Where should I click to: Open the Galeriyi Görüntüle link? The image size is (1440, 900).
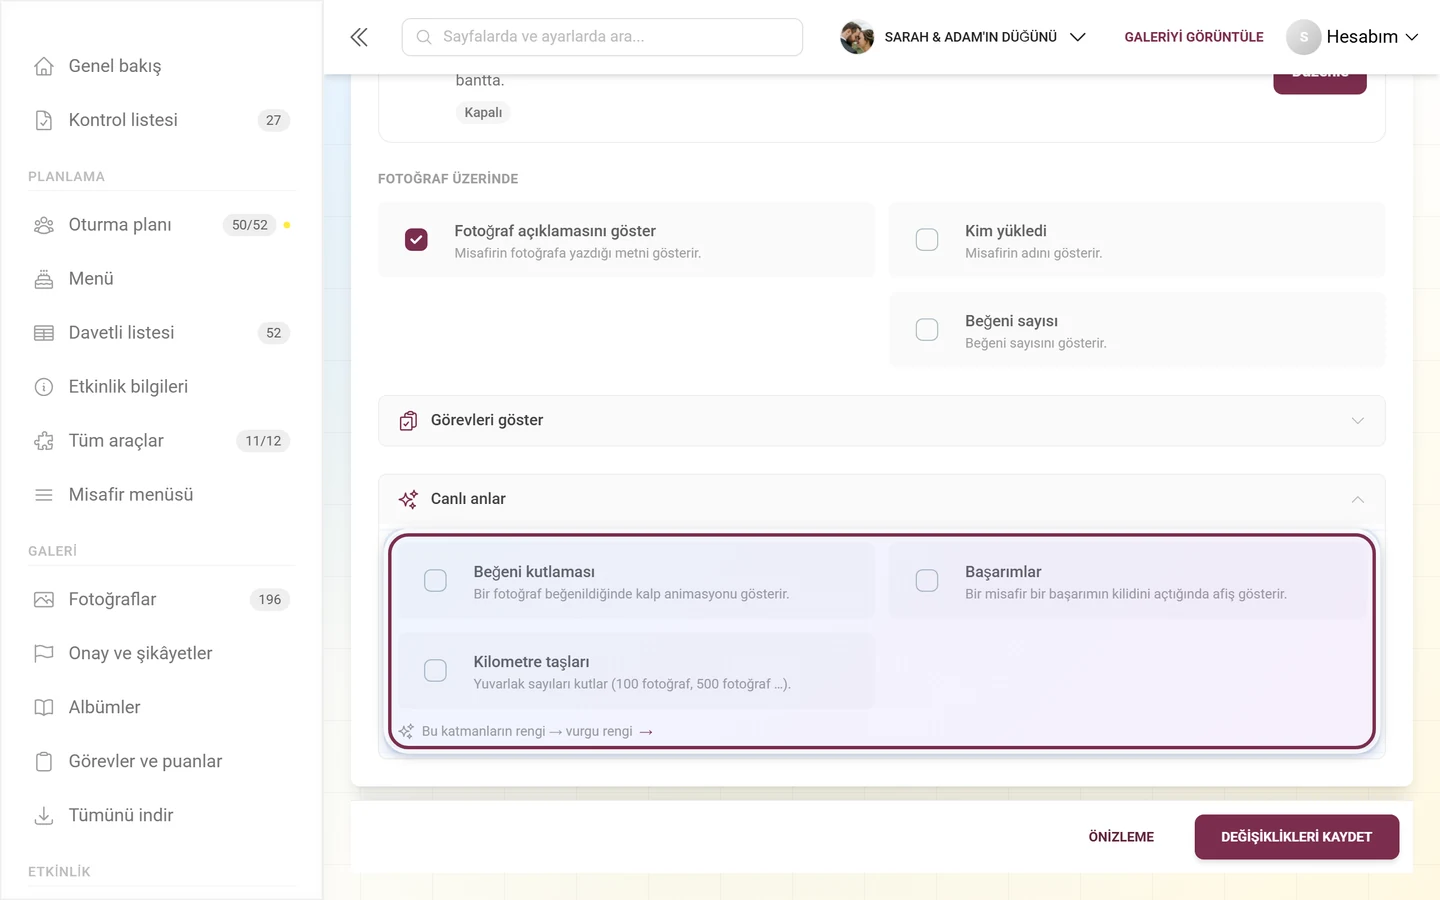1194,37
